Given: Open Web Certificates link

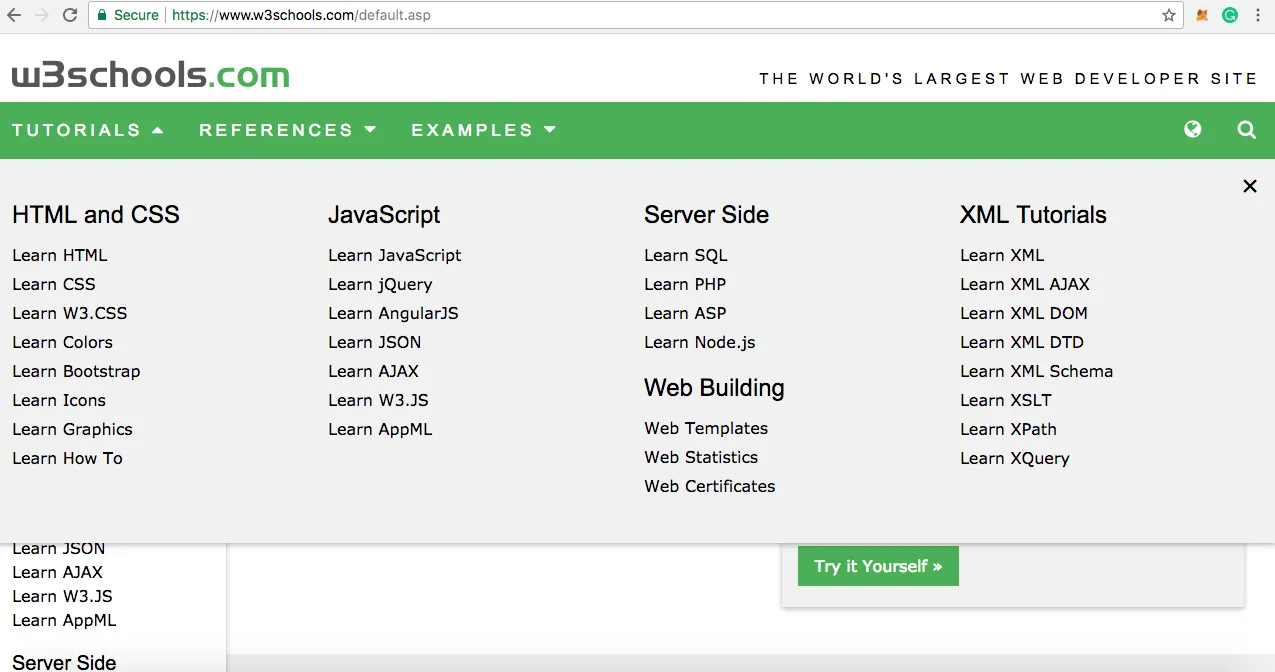Looking at the screenshot, I should pos(710,486).
